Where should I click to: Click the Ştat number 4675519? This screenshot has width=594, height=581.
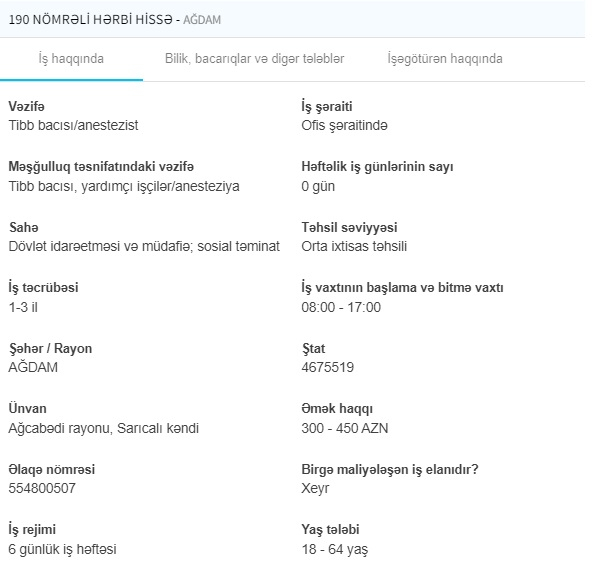point(328,367)
